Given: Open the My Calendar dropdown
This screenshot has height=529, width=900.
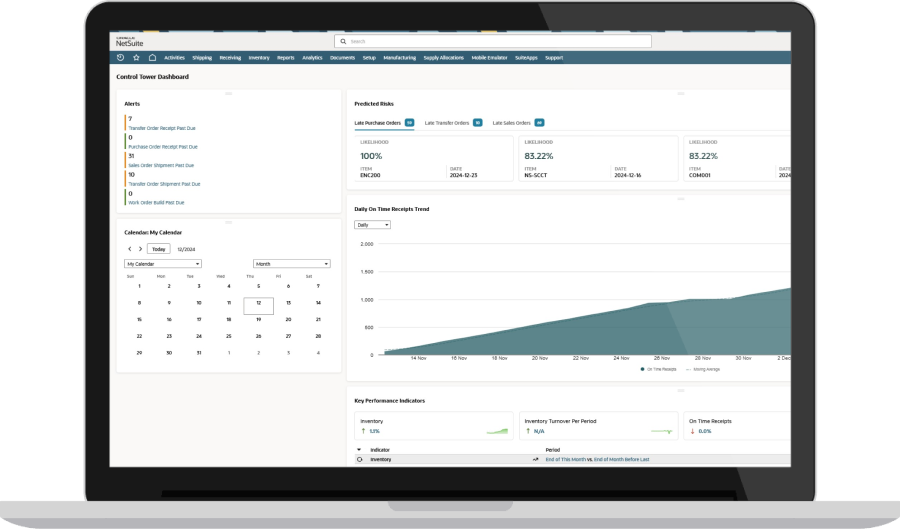Looking at the screenshot, I should coord(163,264).
